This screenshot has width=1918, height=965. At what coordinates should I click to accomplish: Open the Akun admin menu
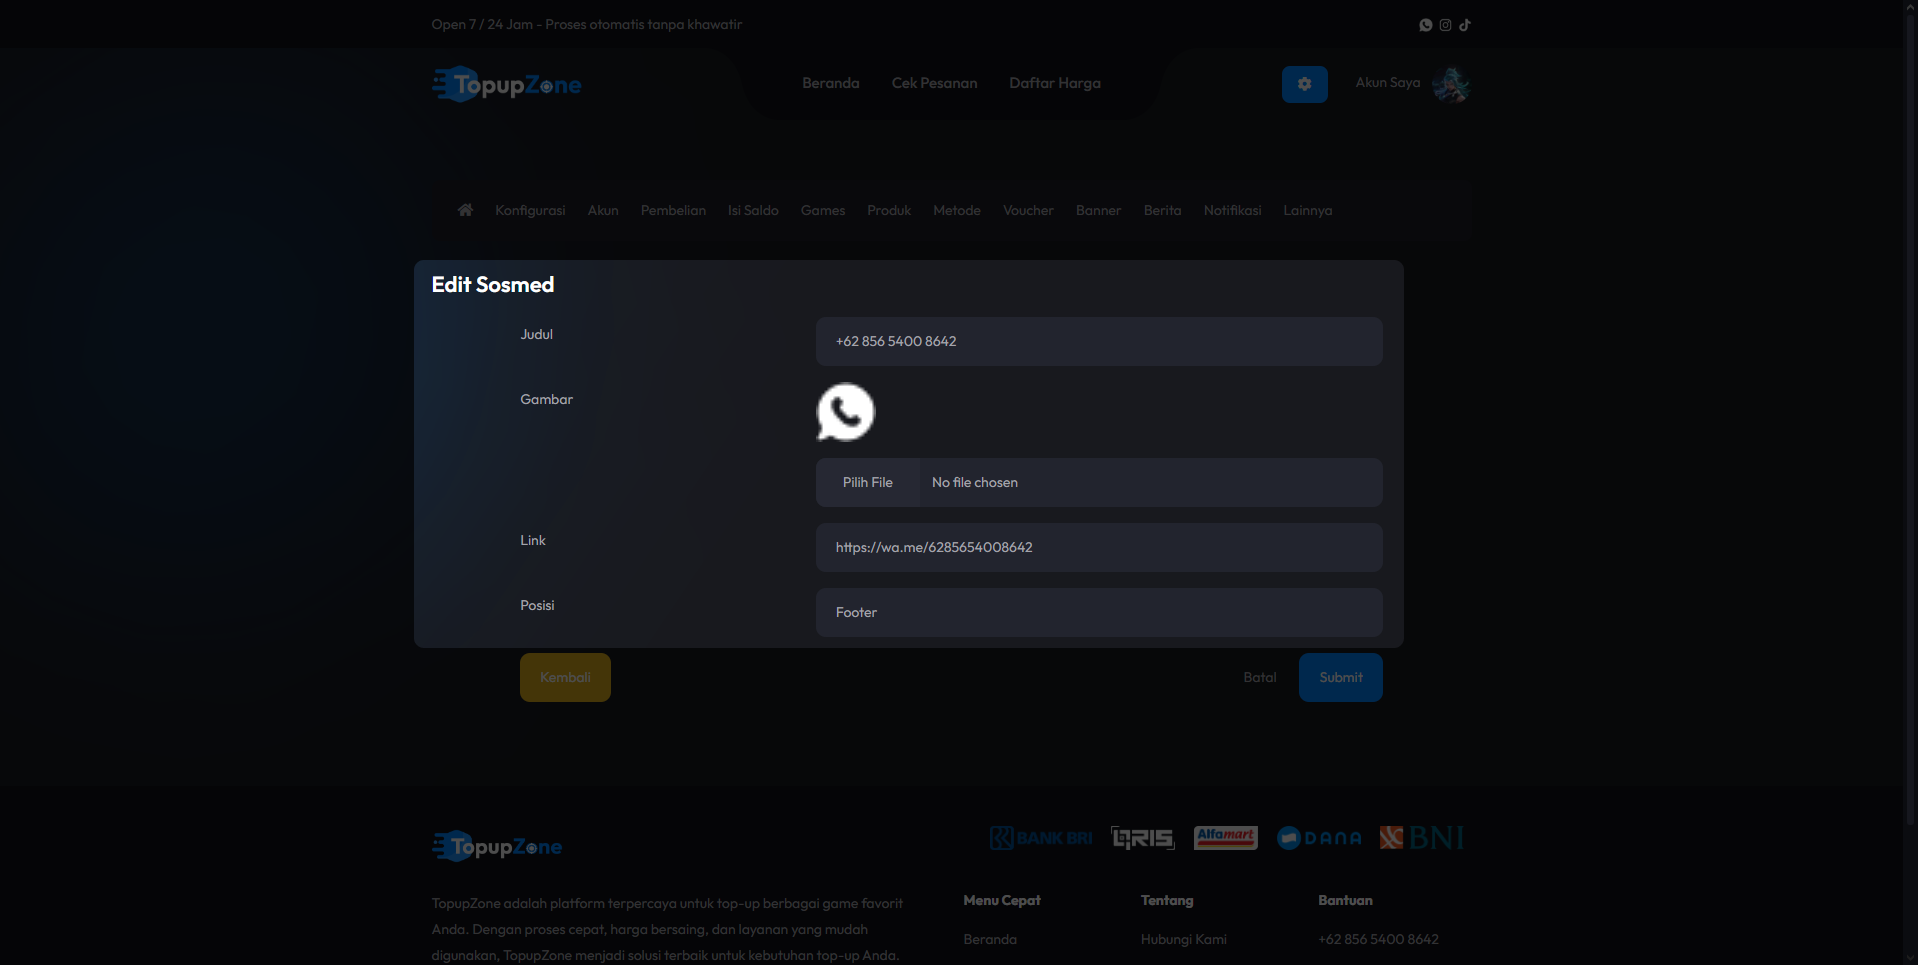click(x=603, y=210)
